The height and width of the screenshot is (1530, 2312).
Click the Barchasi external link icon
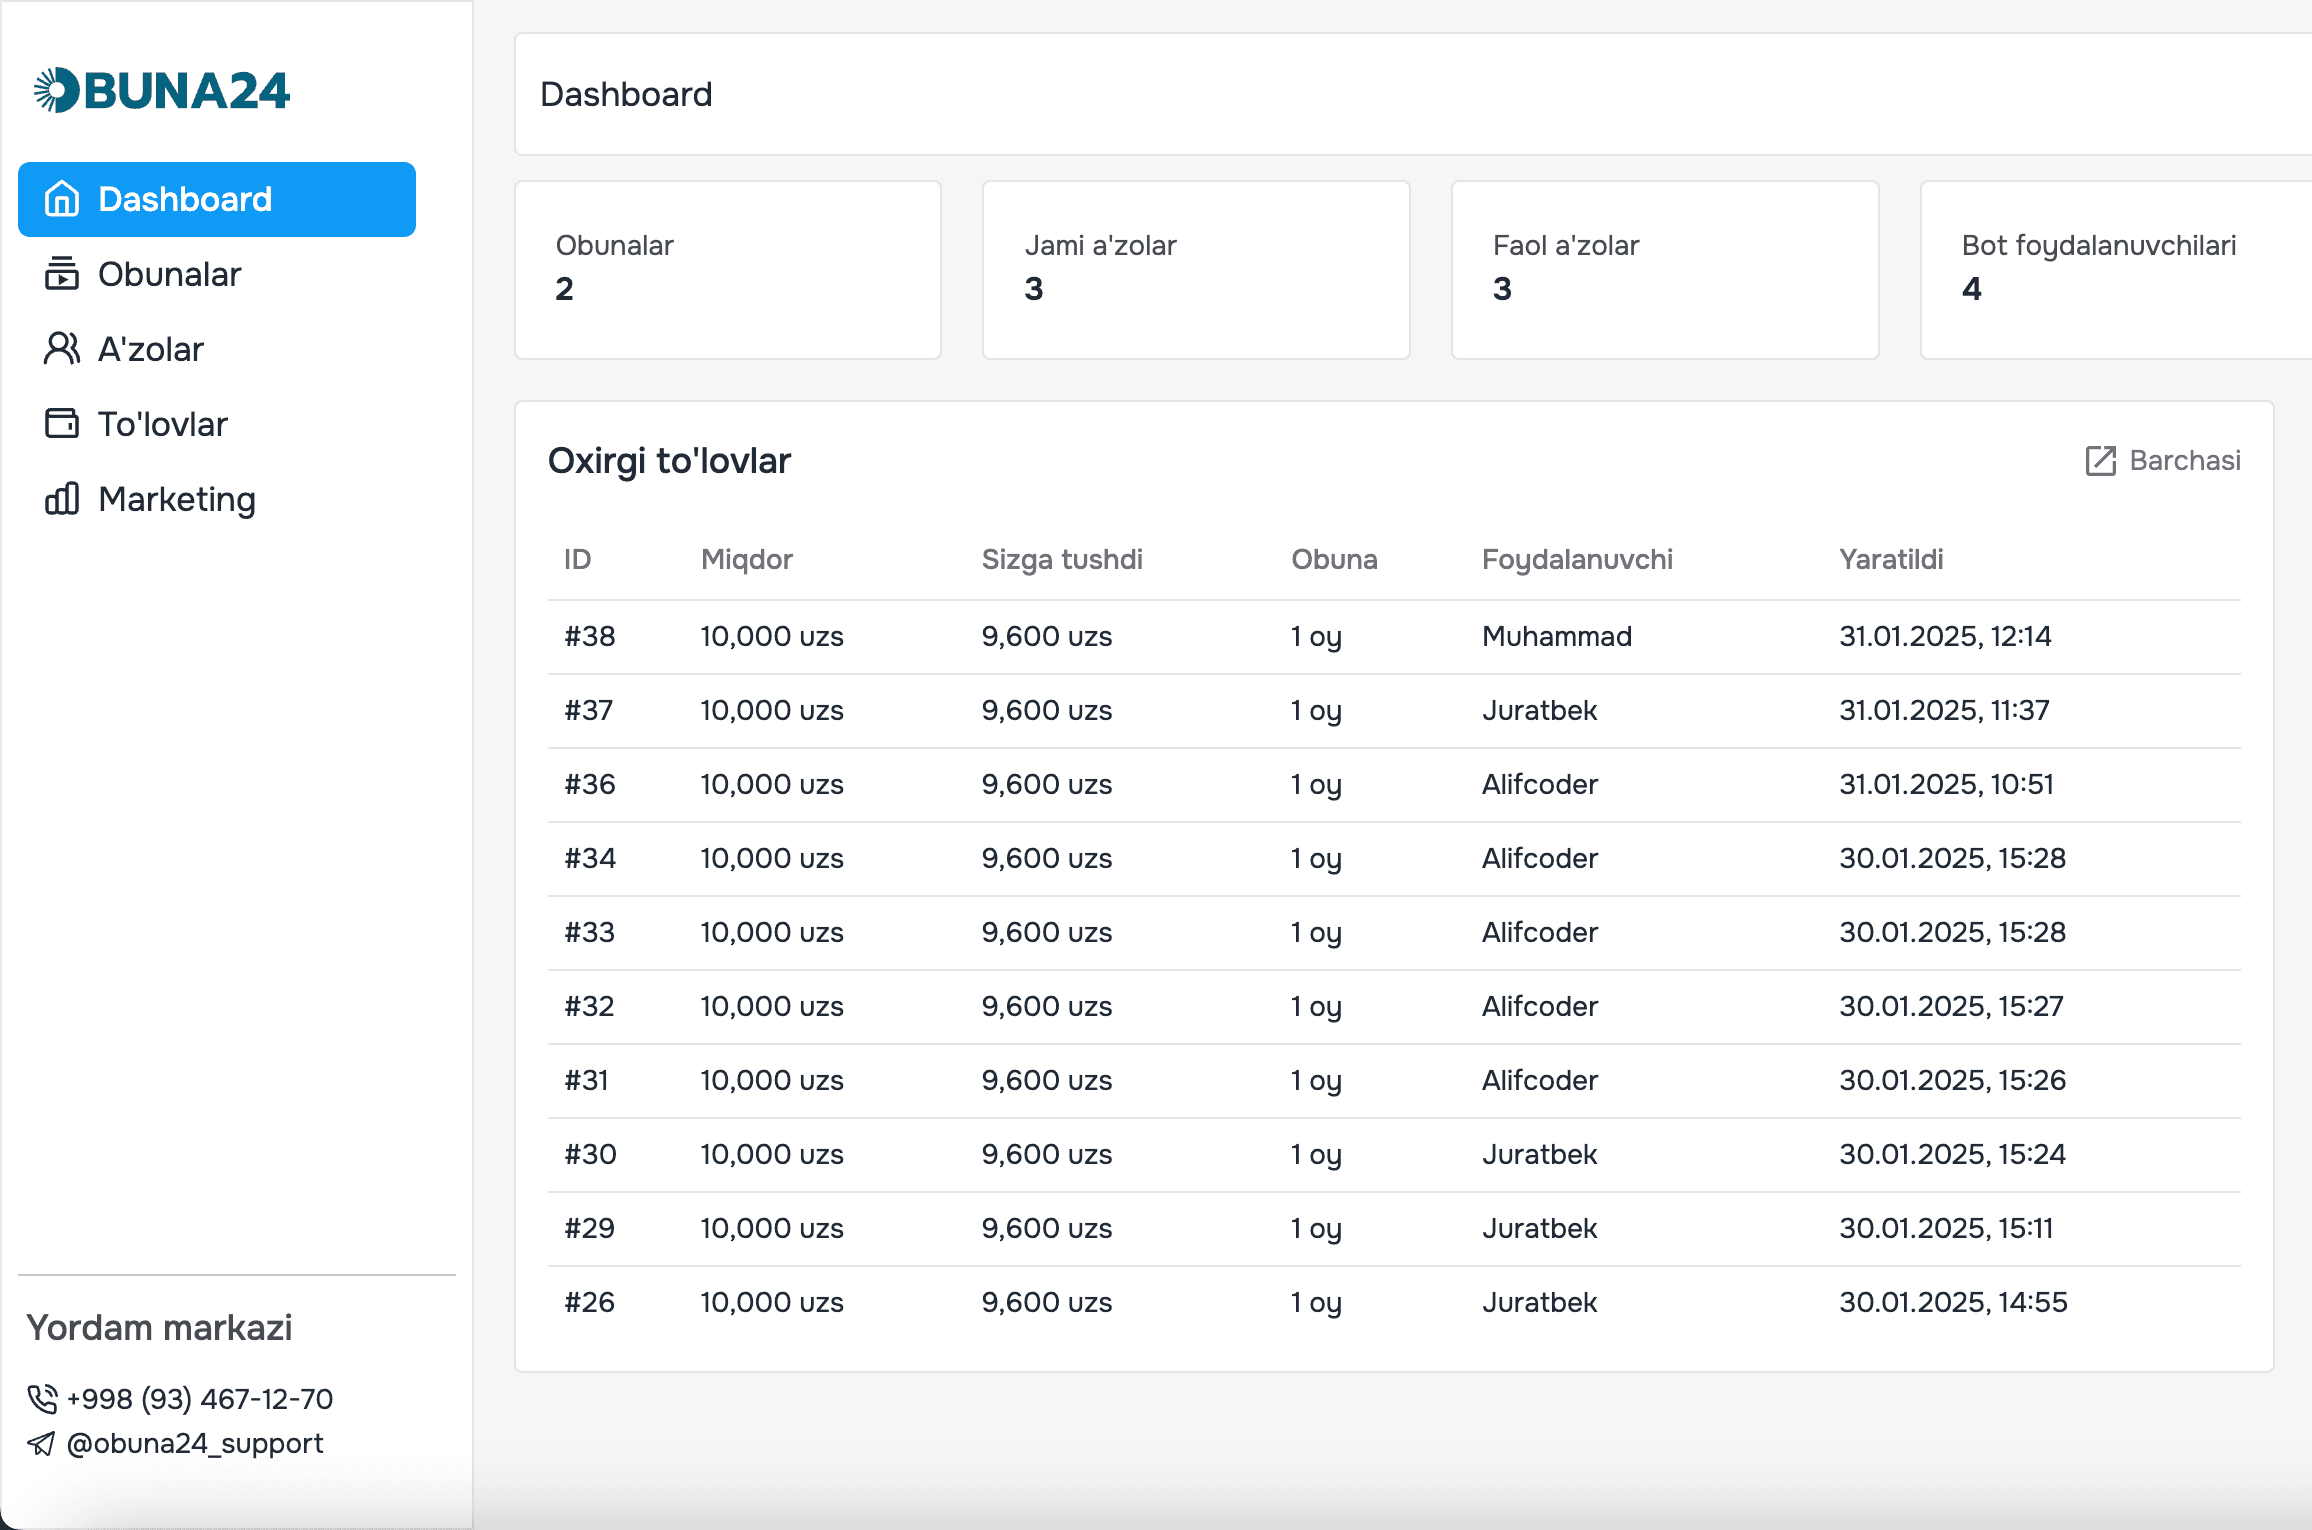coord(2100,461)
